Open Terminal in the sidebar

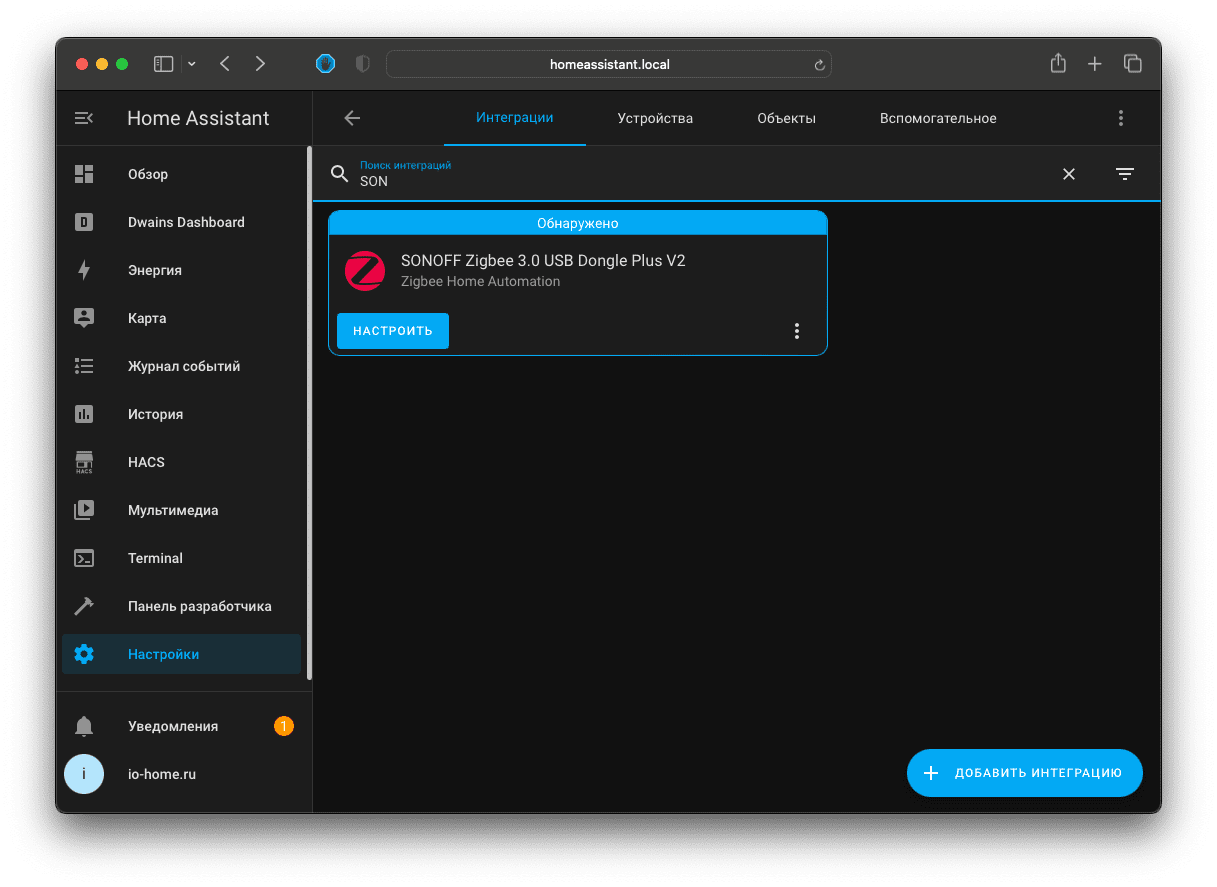pyautogui.click(x=181, y=558)
